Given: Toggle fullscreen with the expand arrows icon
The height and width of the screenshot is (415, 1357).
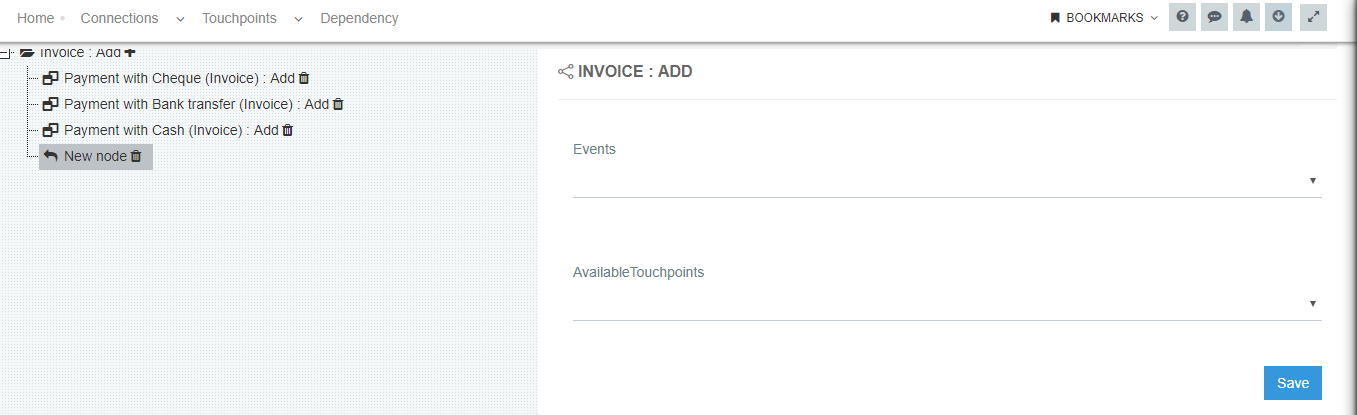Looking at the screenshot, I should click(x=1313, y=18).
